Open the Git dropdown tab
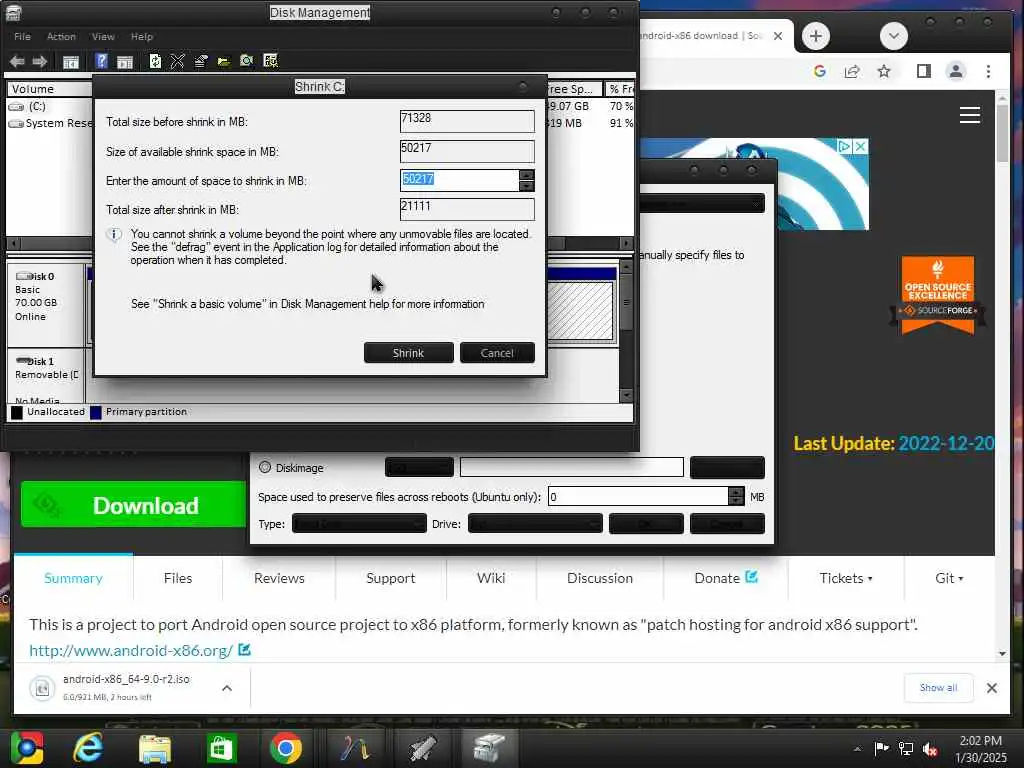The width and height of the screenshot is (1024, 768). (949, 578)
